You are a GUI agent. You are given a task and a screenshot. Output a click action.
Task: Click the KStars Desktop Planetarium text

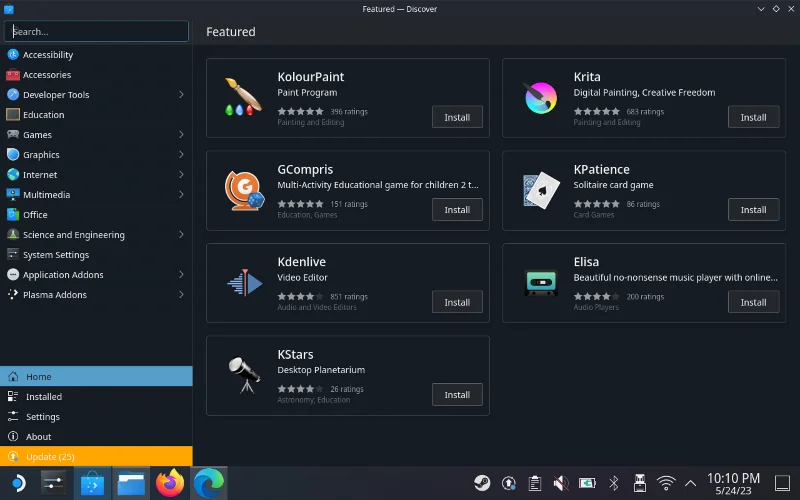coord(321,369)
